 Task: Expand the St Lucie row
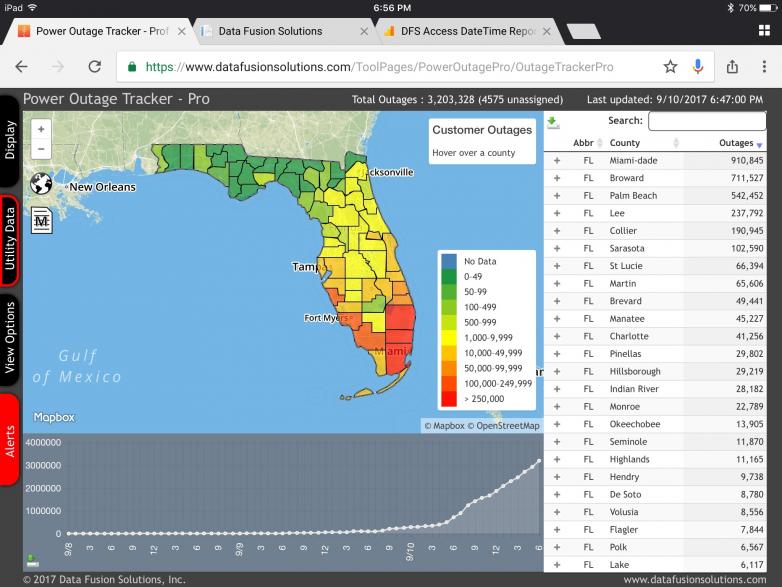[x=557, y=266]
